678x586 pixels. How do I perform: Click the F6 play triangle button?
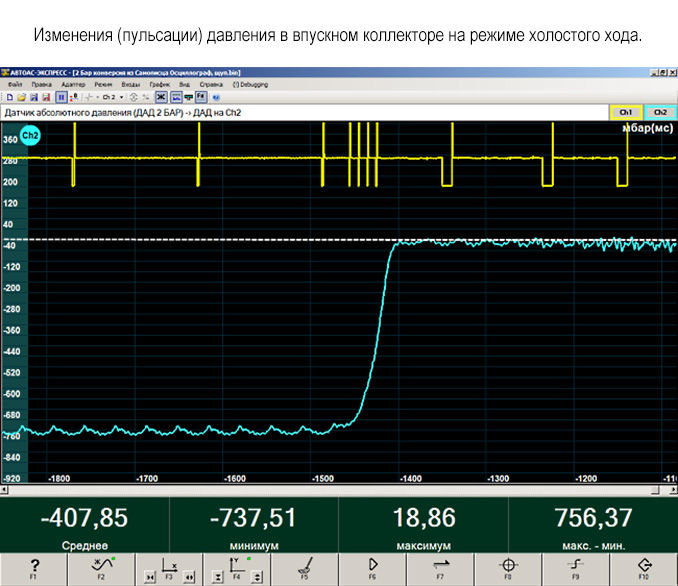point(373,569)
